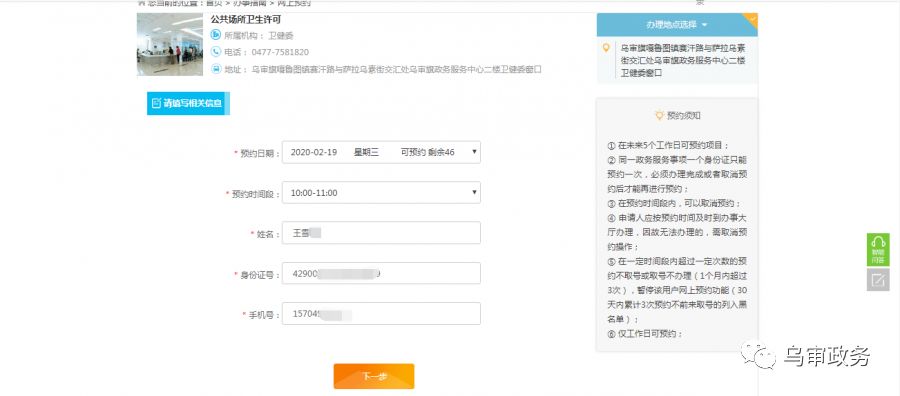Click the 姓名 name input field
This screenshot has width=900, height=396.
pyautogui.click(x=381, y=233)
